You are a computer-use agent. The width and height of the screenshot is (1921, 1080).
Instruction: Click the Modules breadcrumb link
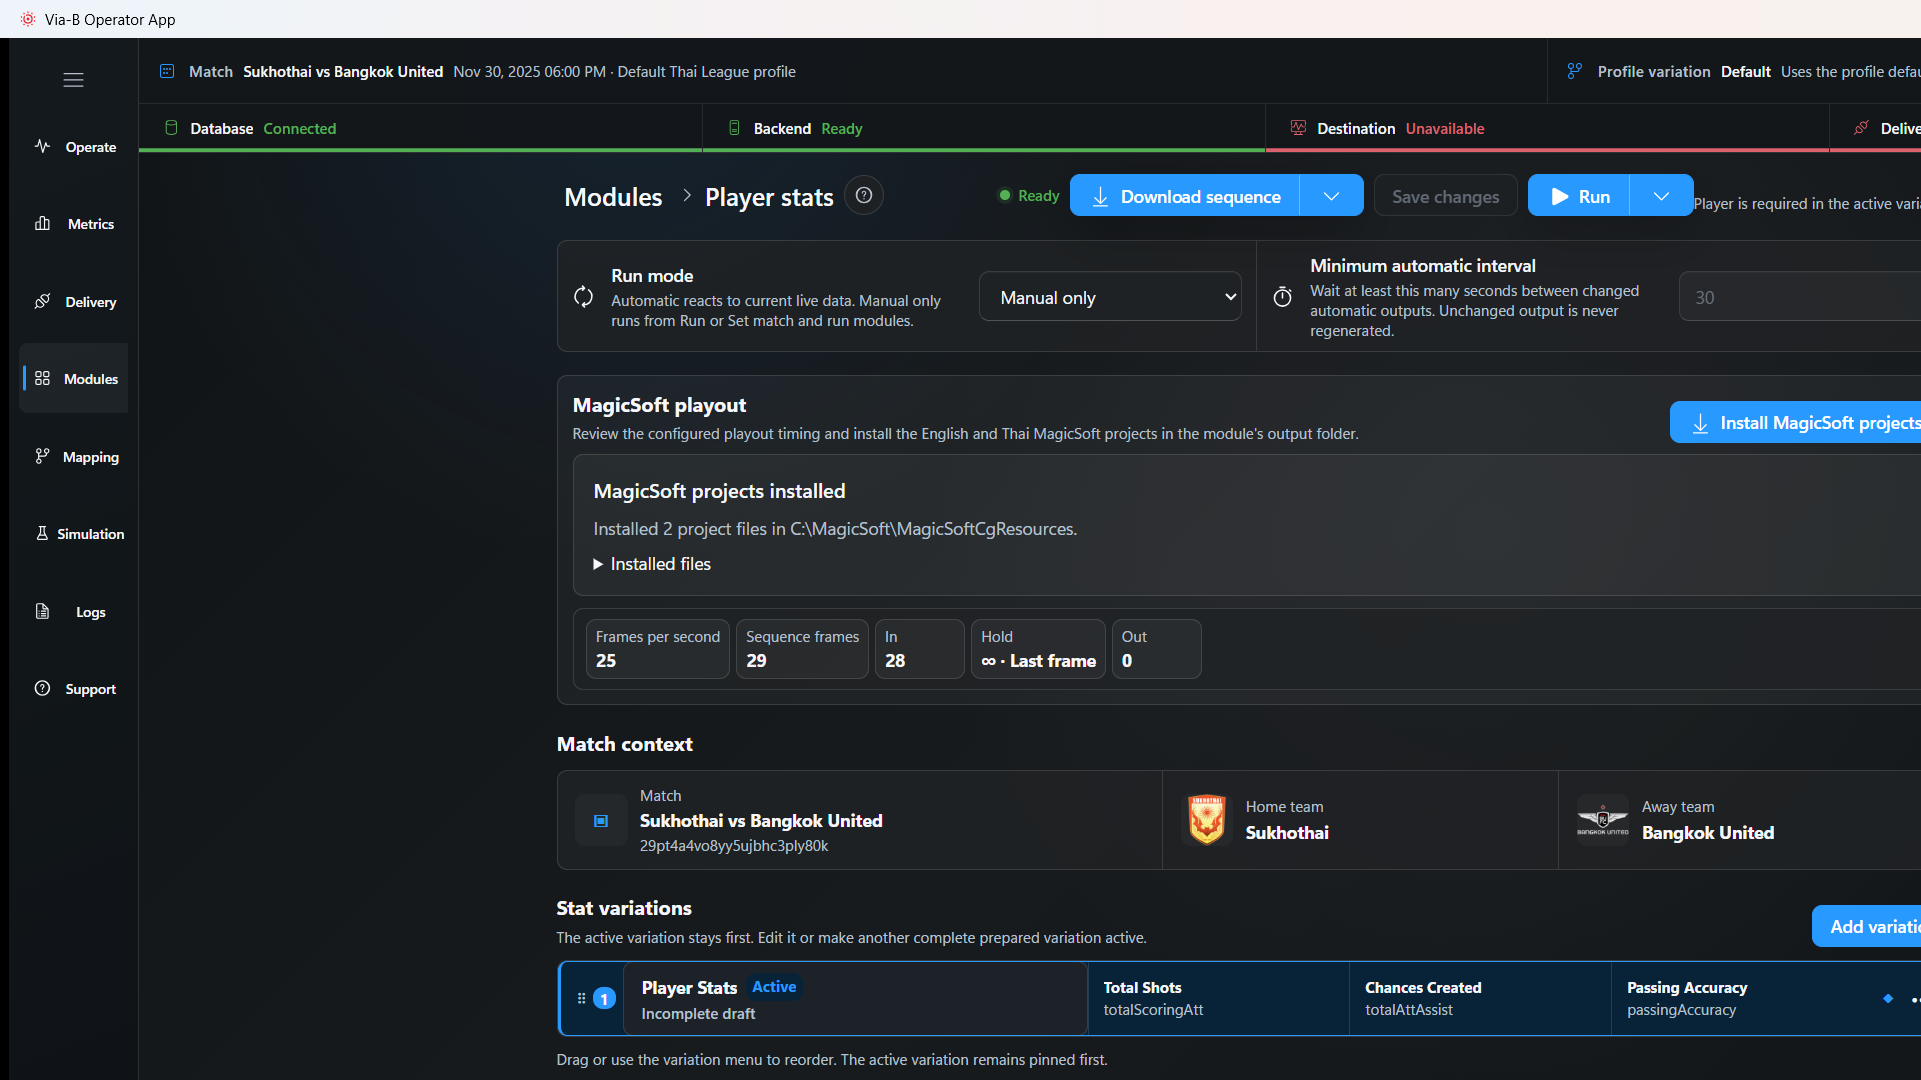click(613, 197)
